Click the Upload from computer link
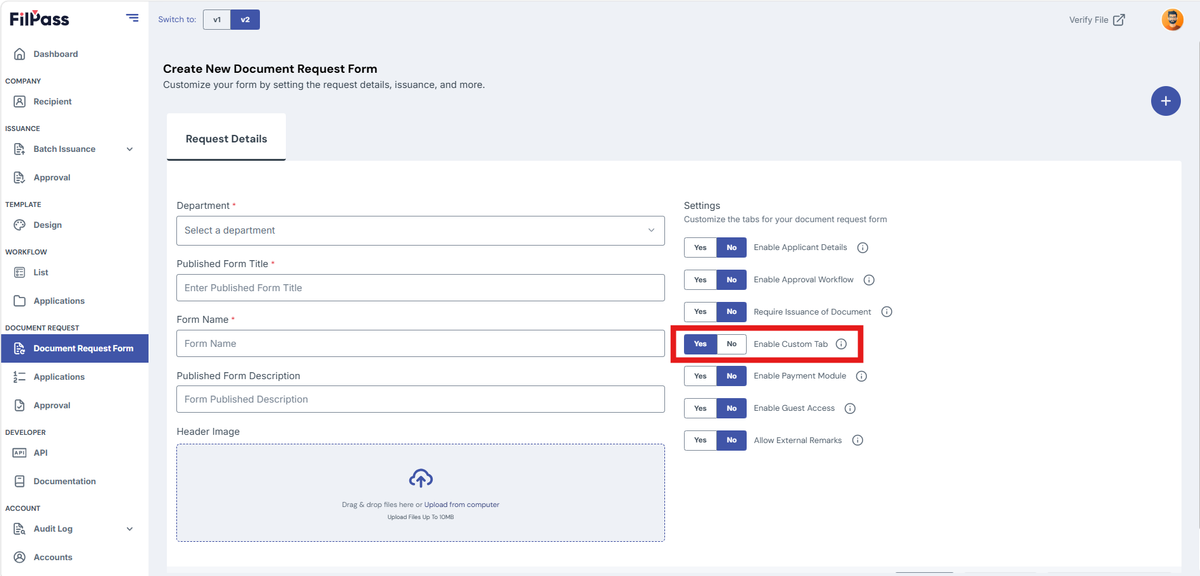 pyautogui.click(x=461, y=505)
